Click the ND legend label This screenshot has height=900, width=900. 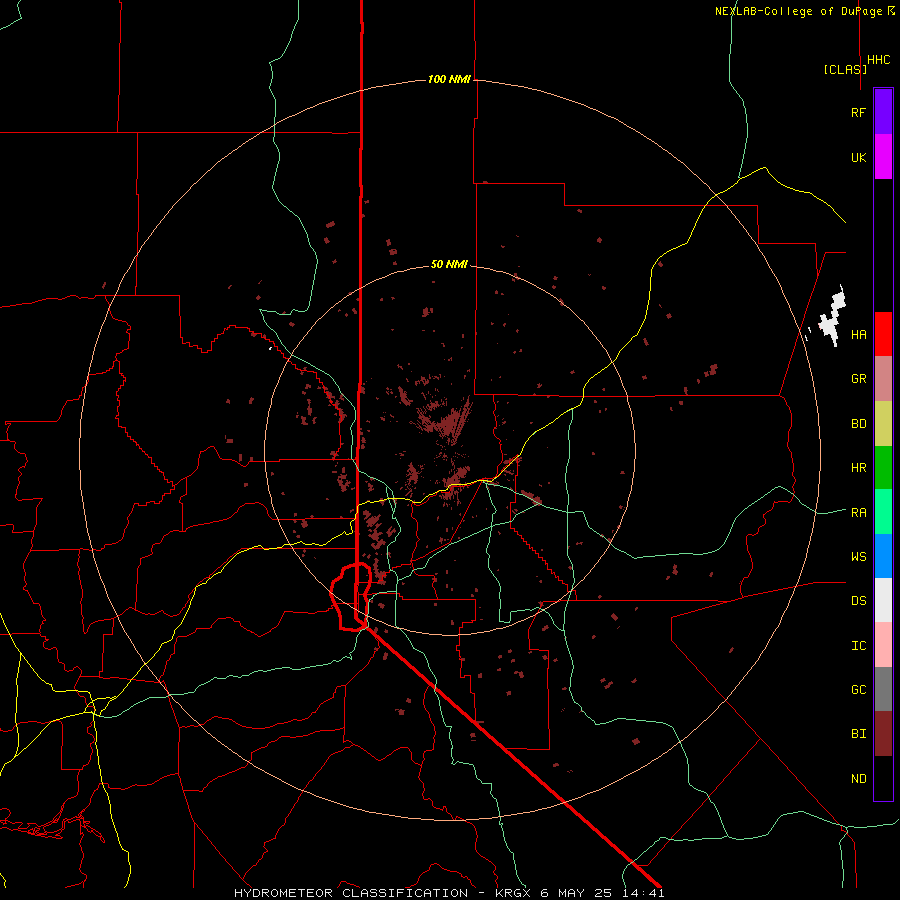[x=858, y=779]
